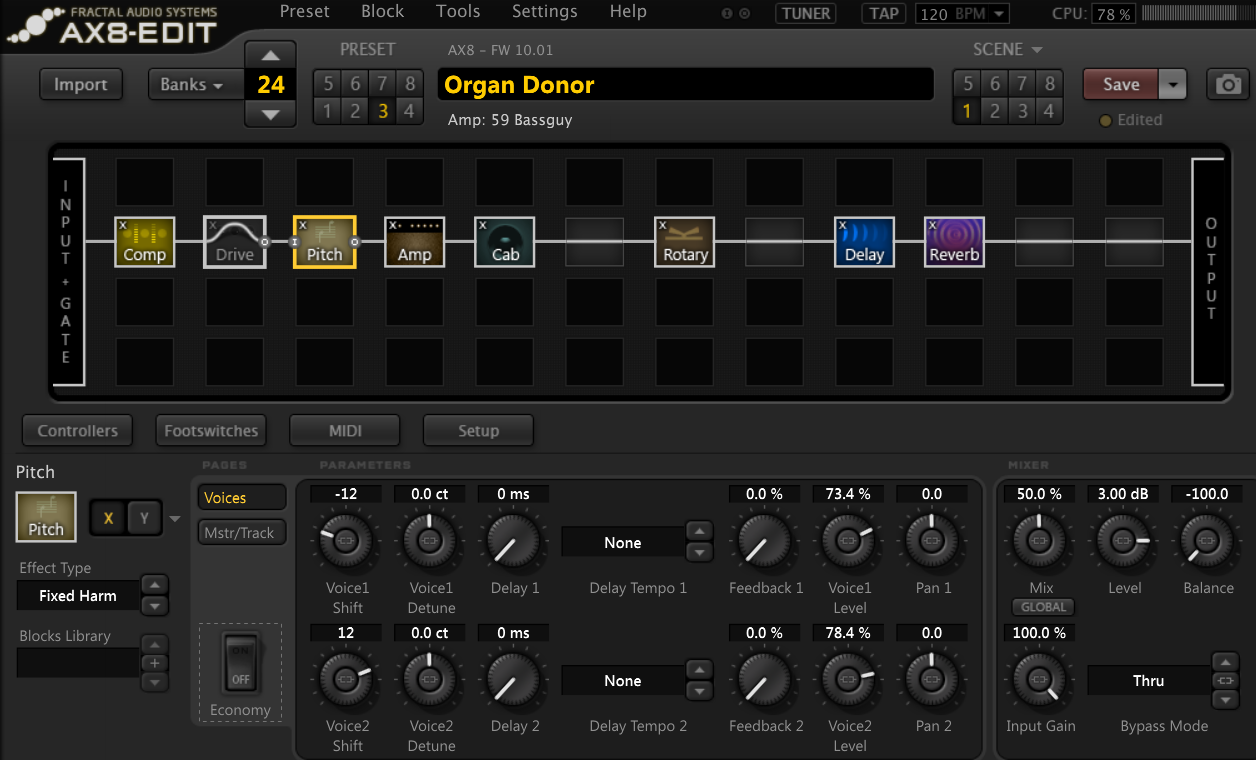The height and width of the screenshot is (760, 1256).
Task: Open the Help menu
Action: pos(628,12)
